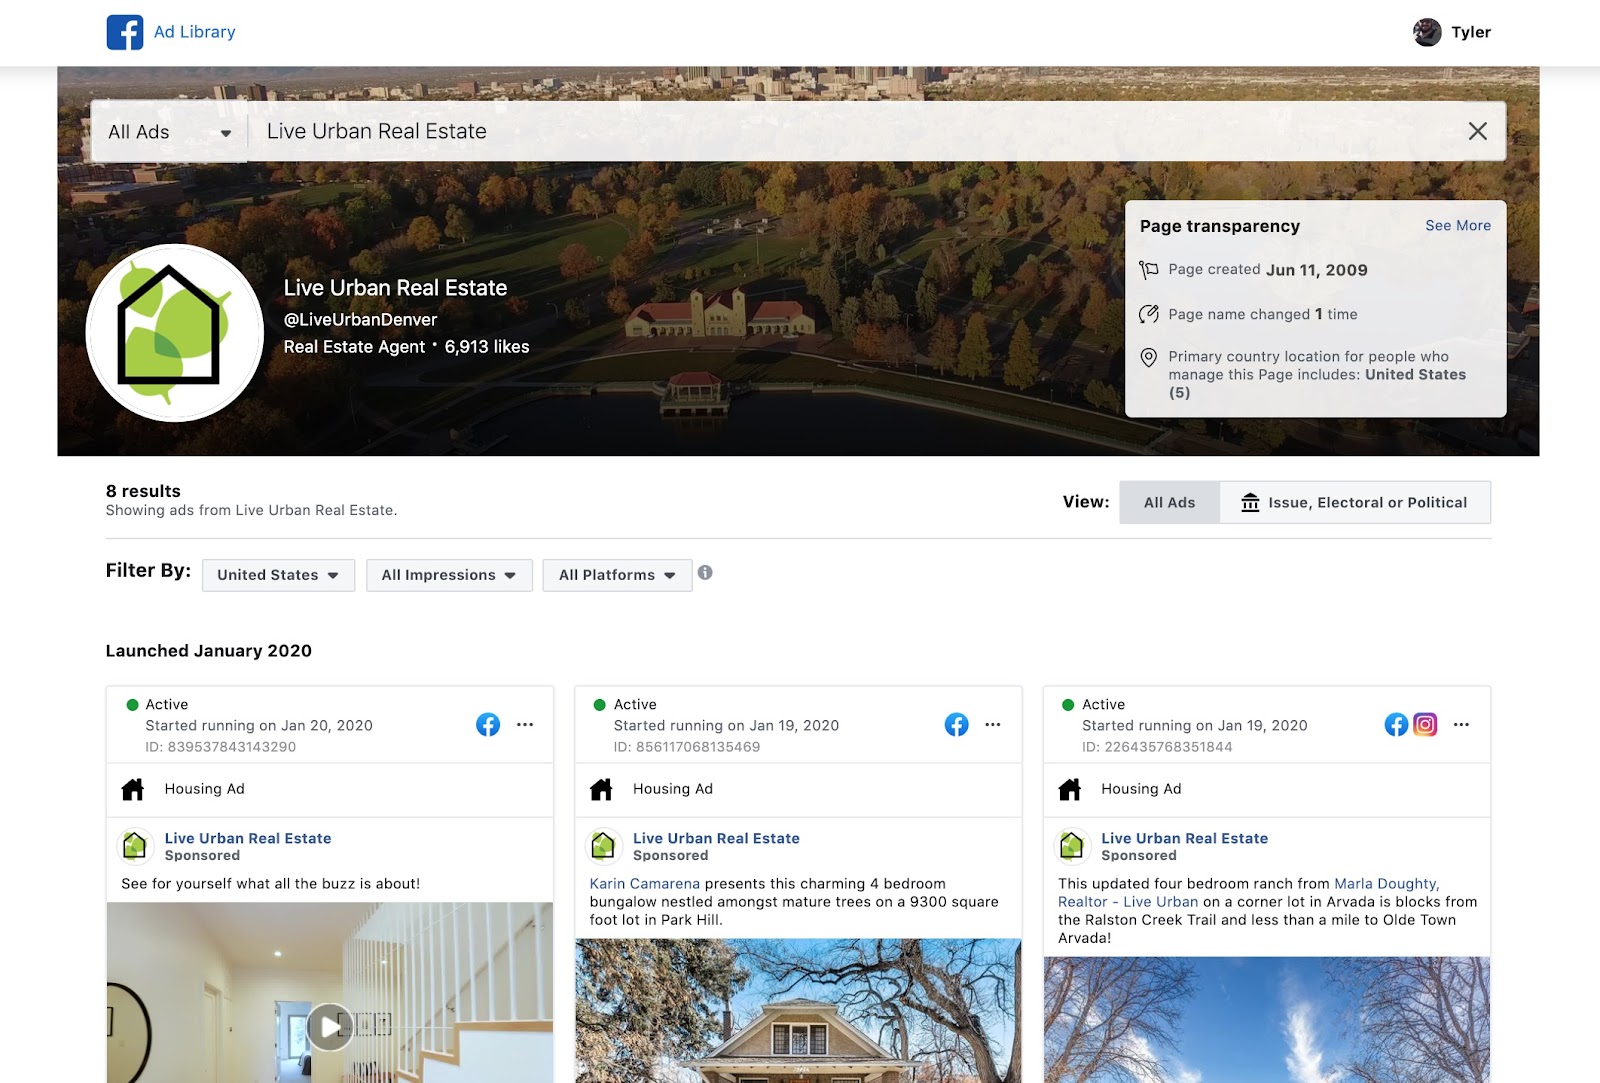Click the Page created flag icon

tap(1149, 270)
